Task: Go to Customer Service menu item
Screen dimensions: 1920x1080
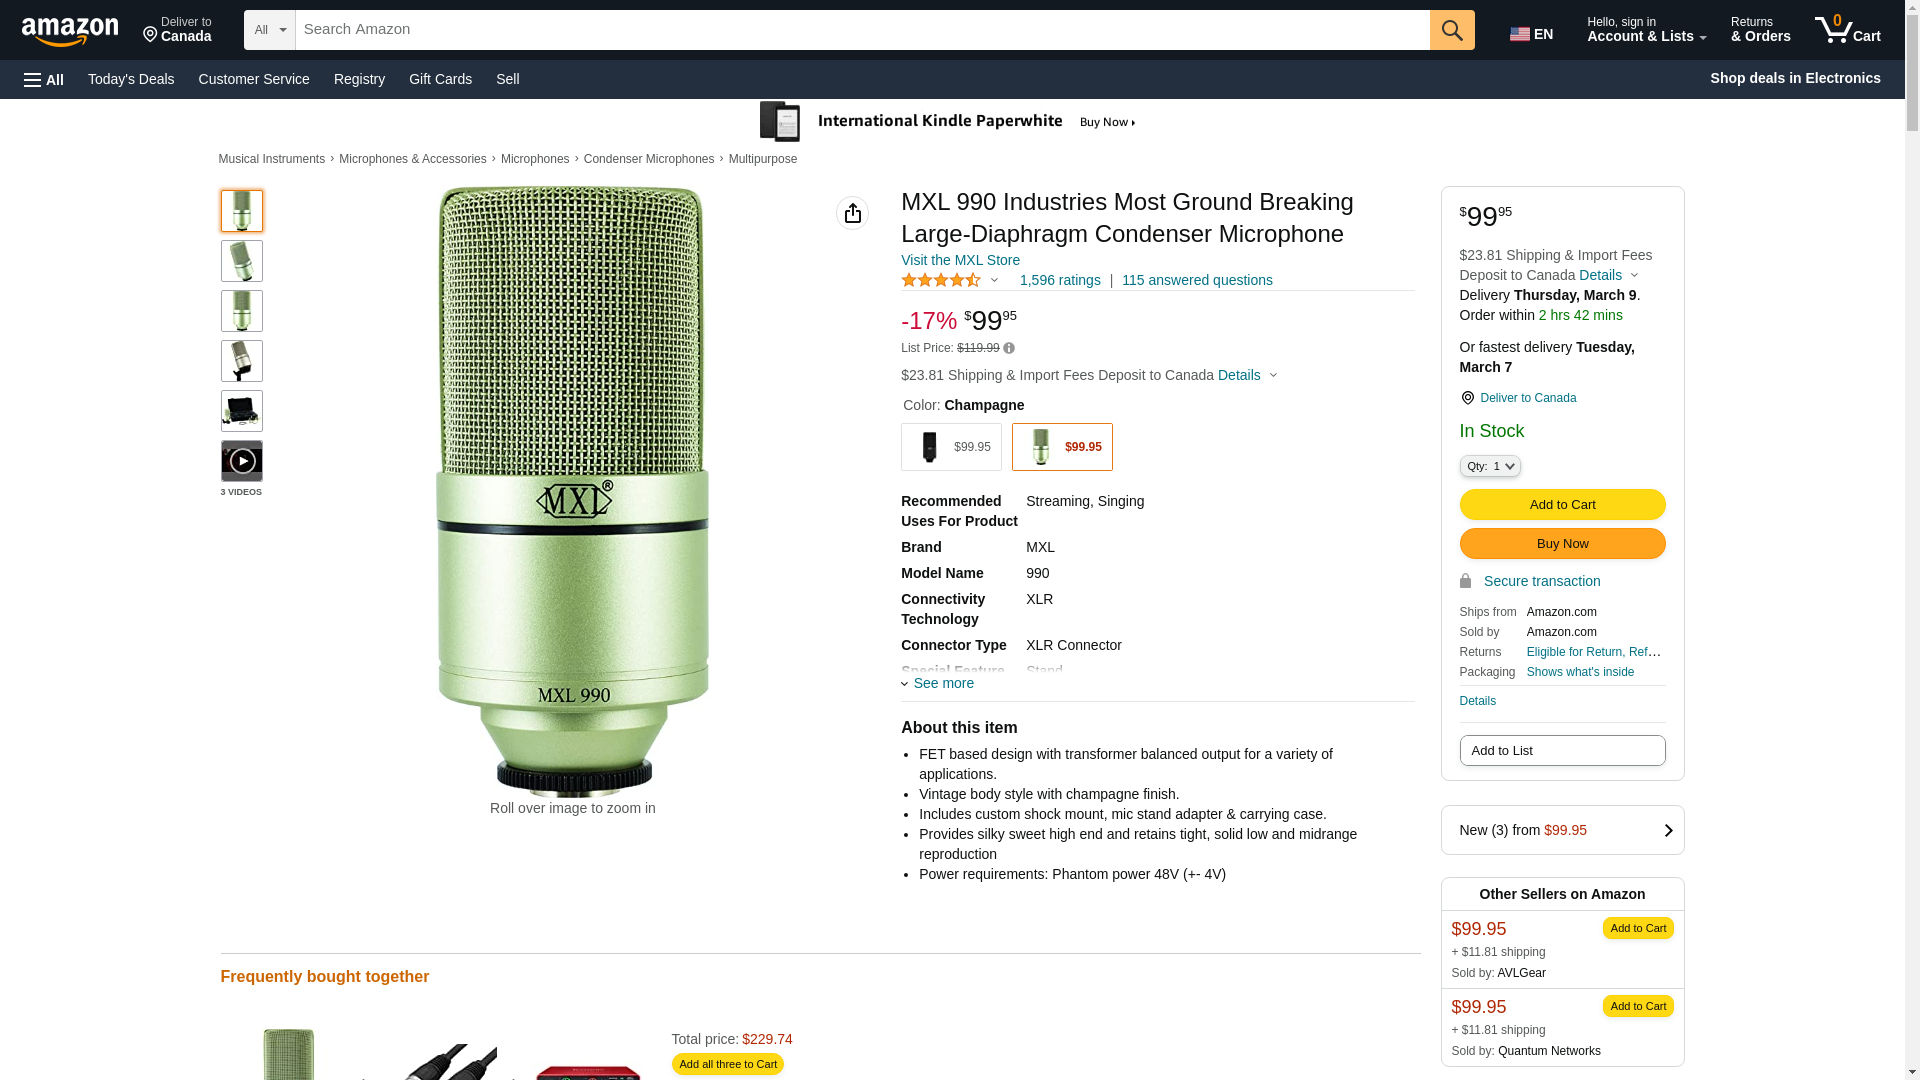Action: (x=254, y=79)
